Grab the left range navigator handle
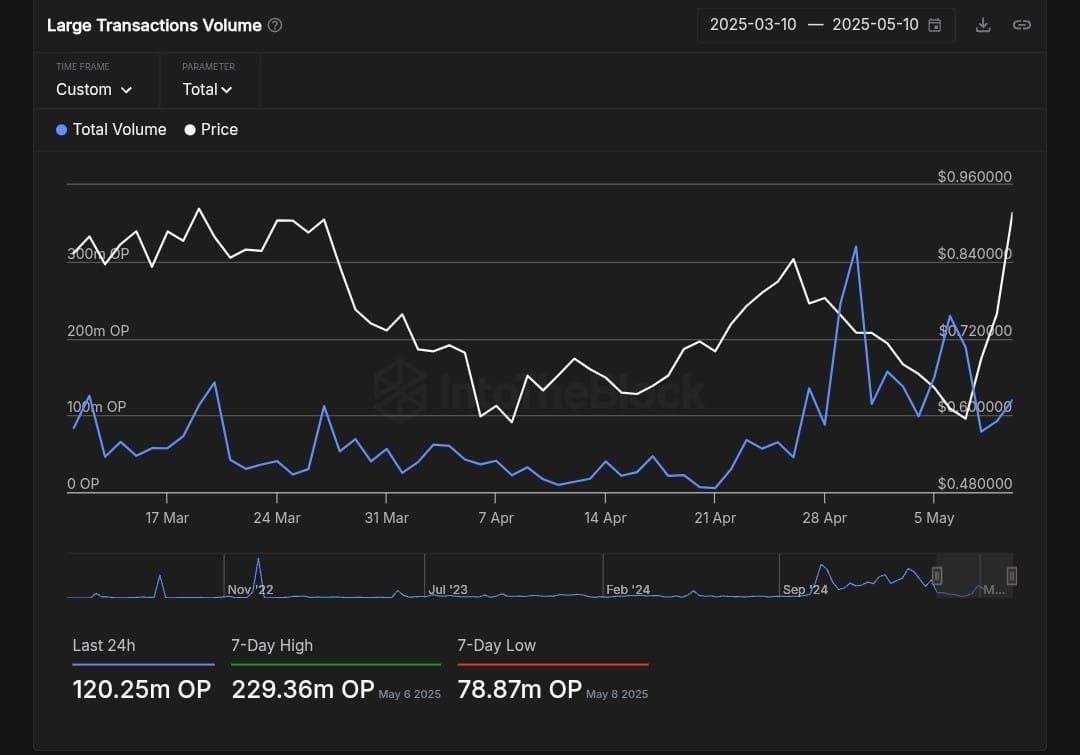 pos(937,575)
